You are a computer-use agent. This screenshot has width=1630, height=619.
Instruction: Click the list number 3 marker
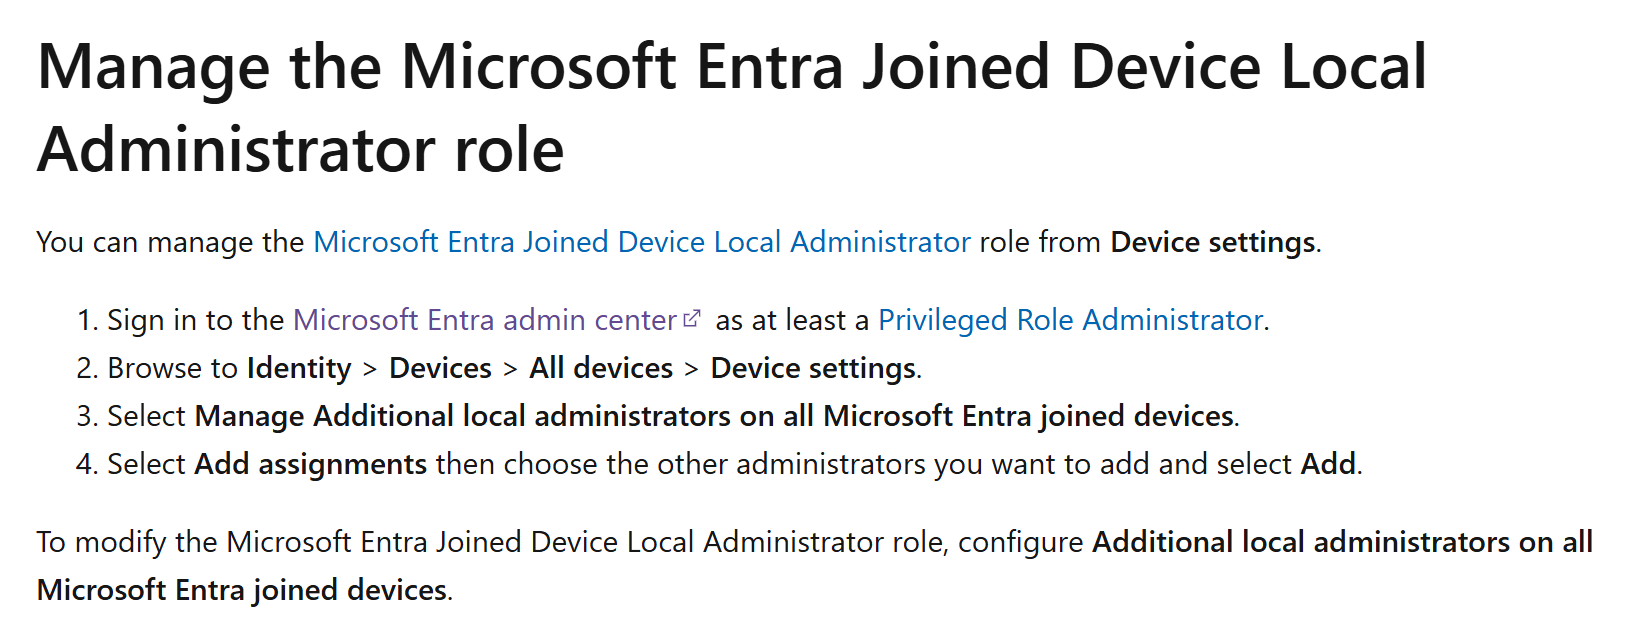point(86,416)
